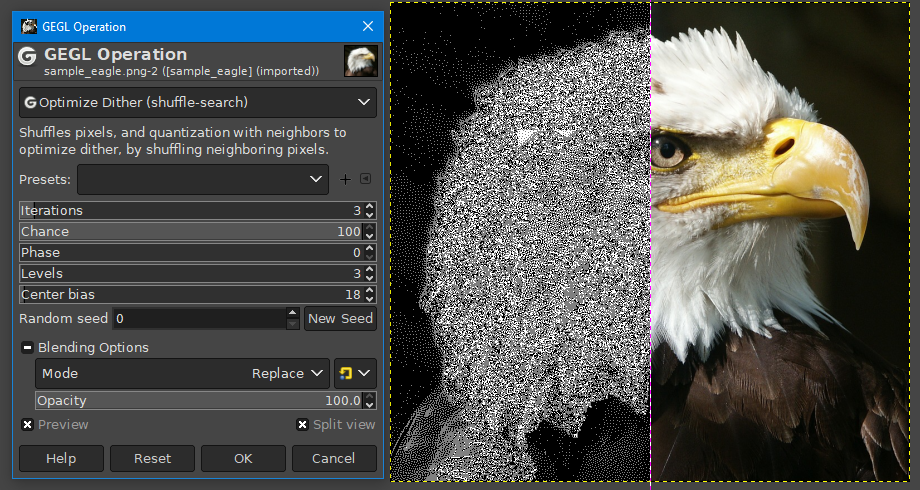Increase the Levels value with up arrow
This screenshot has height=490, width=920.
[370, 269]
